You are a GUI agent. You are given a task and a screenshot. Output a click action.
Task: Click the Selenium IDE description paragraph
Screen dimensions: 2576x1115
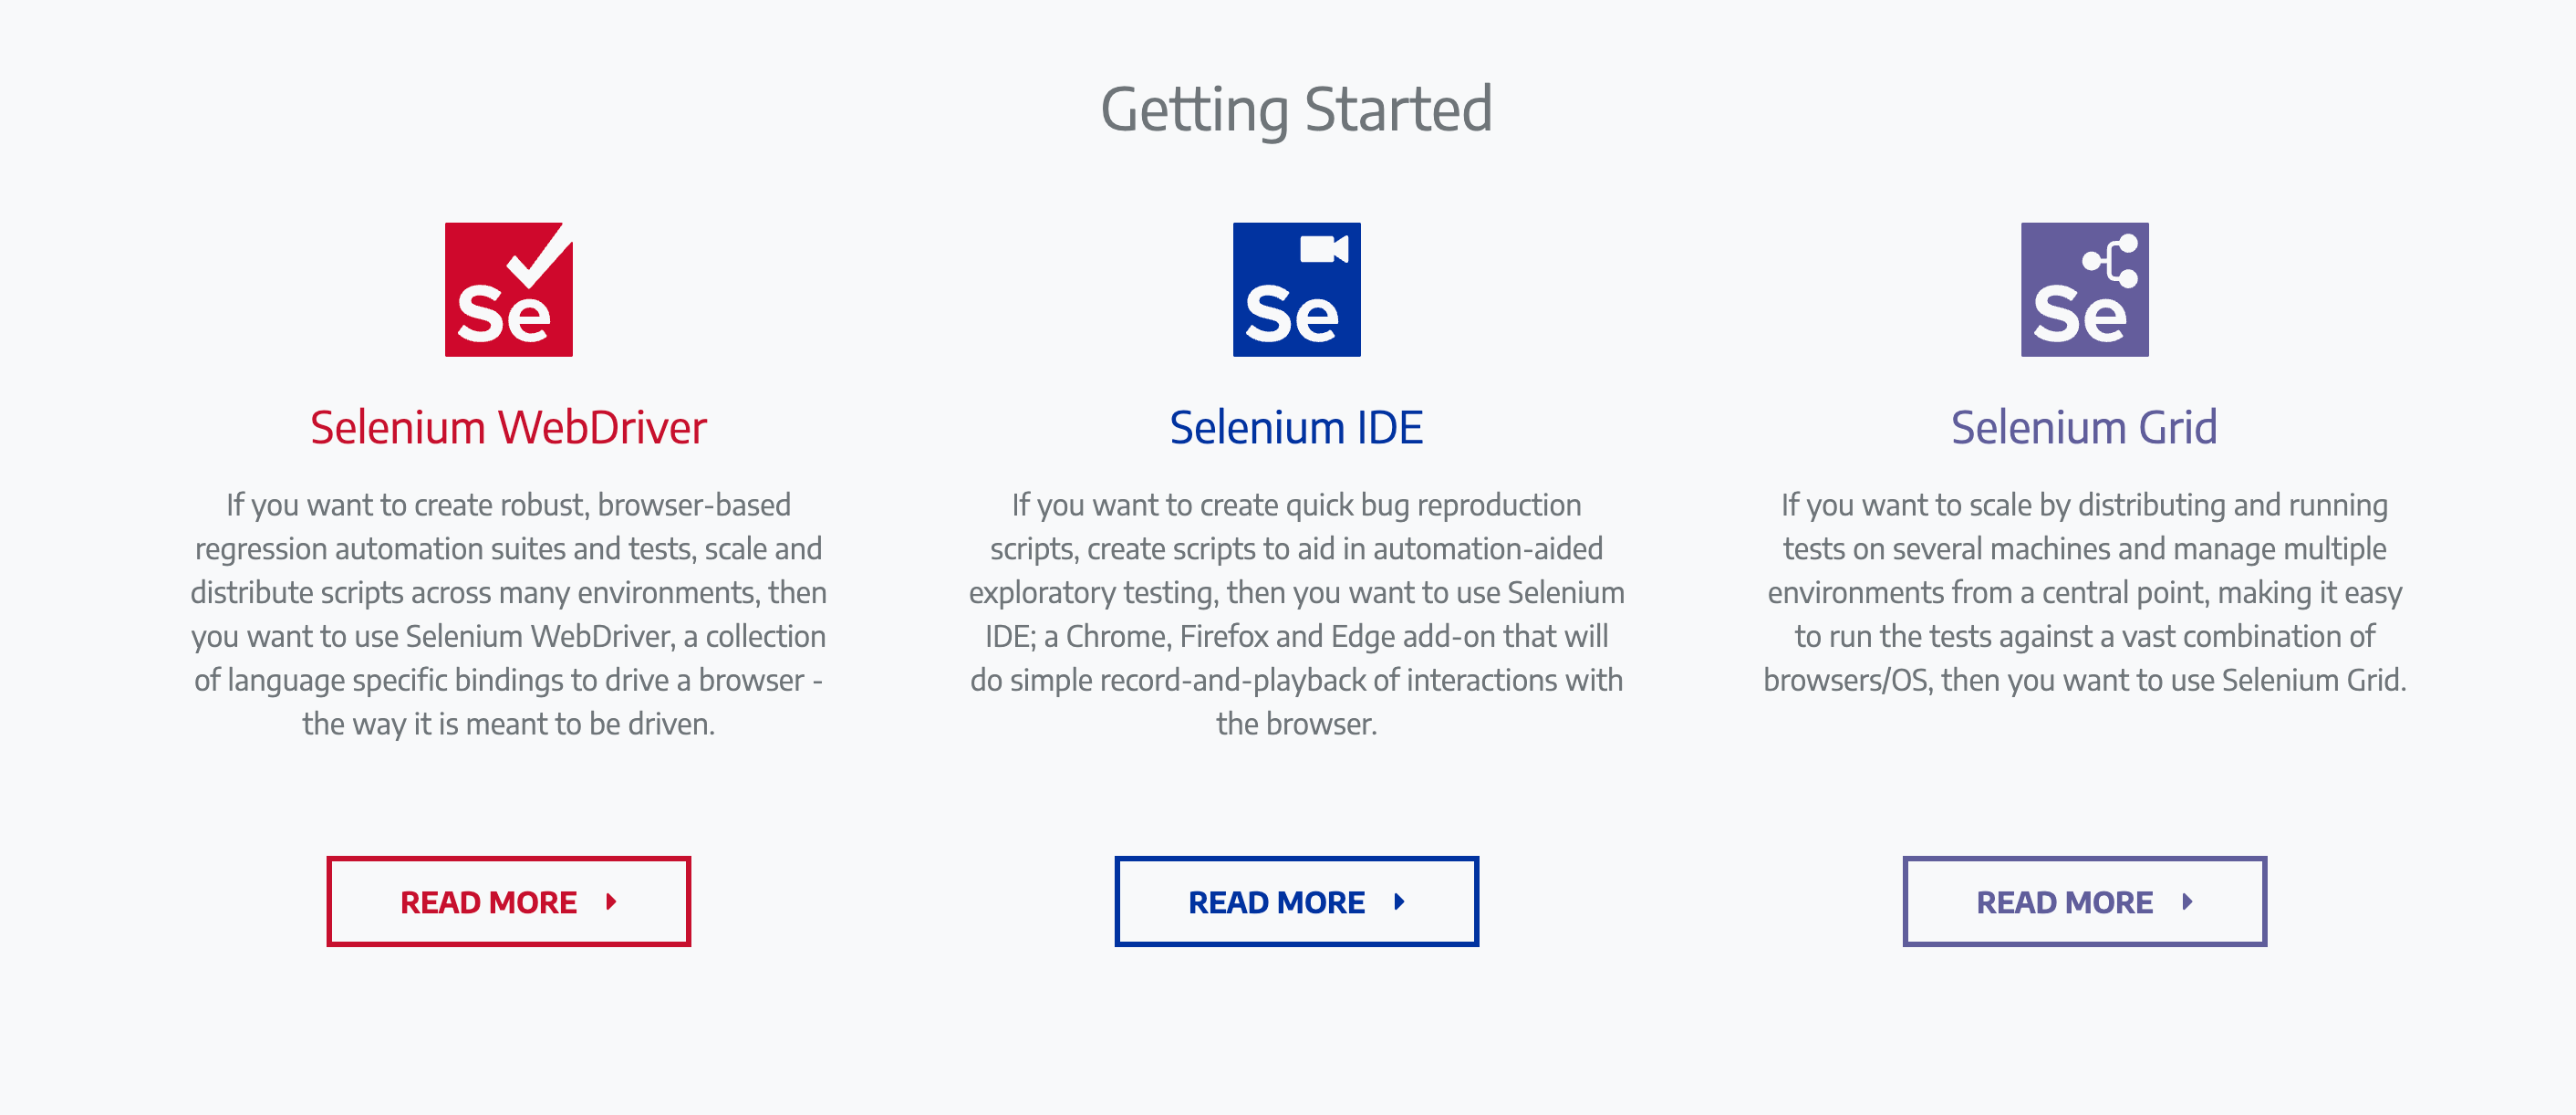click(1296, 614)
